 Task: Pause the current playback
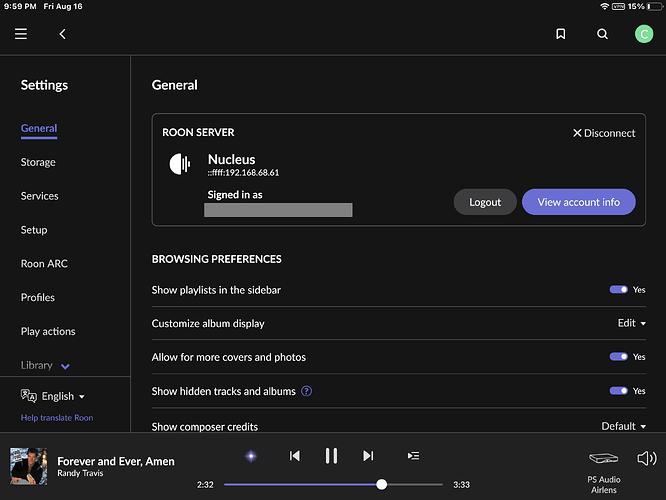[331, 456]
